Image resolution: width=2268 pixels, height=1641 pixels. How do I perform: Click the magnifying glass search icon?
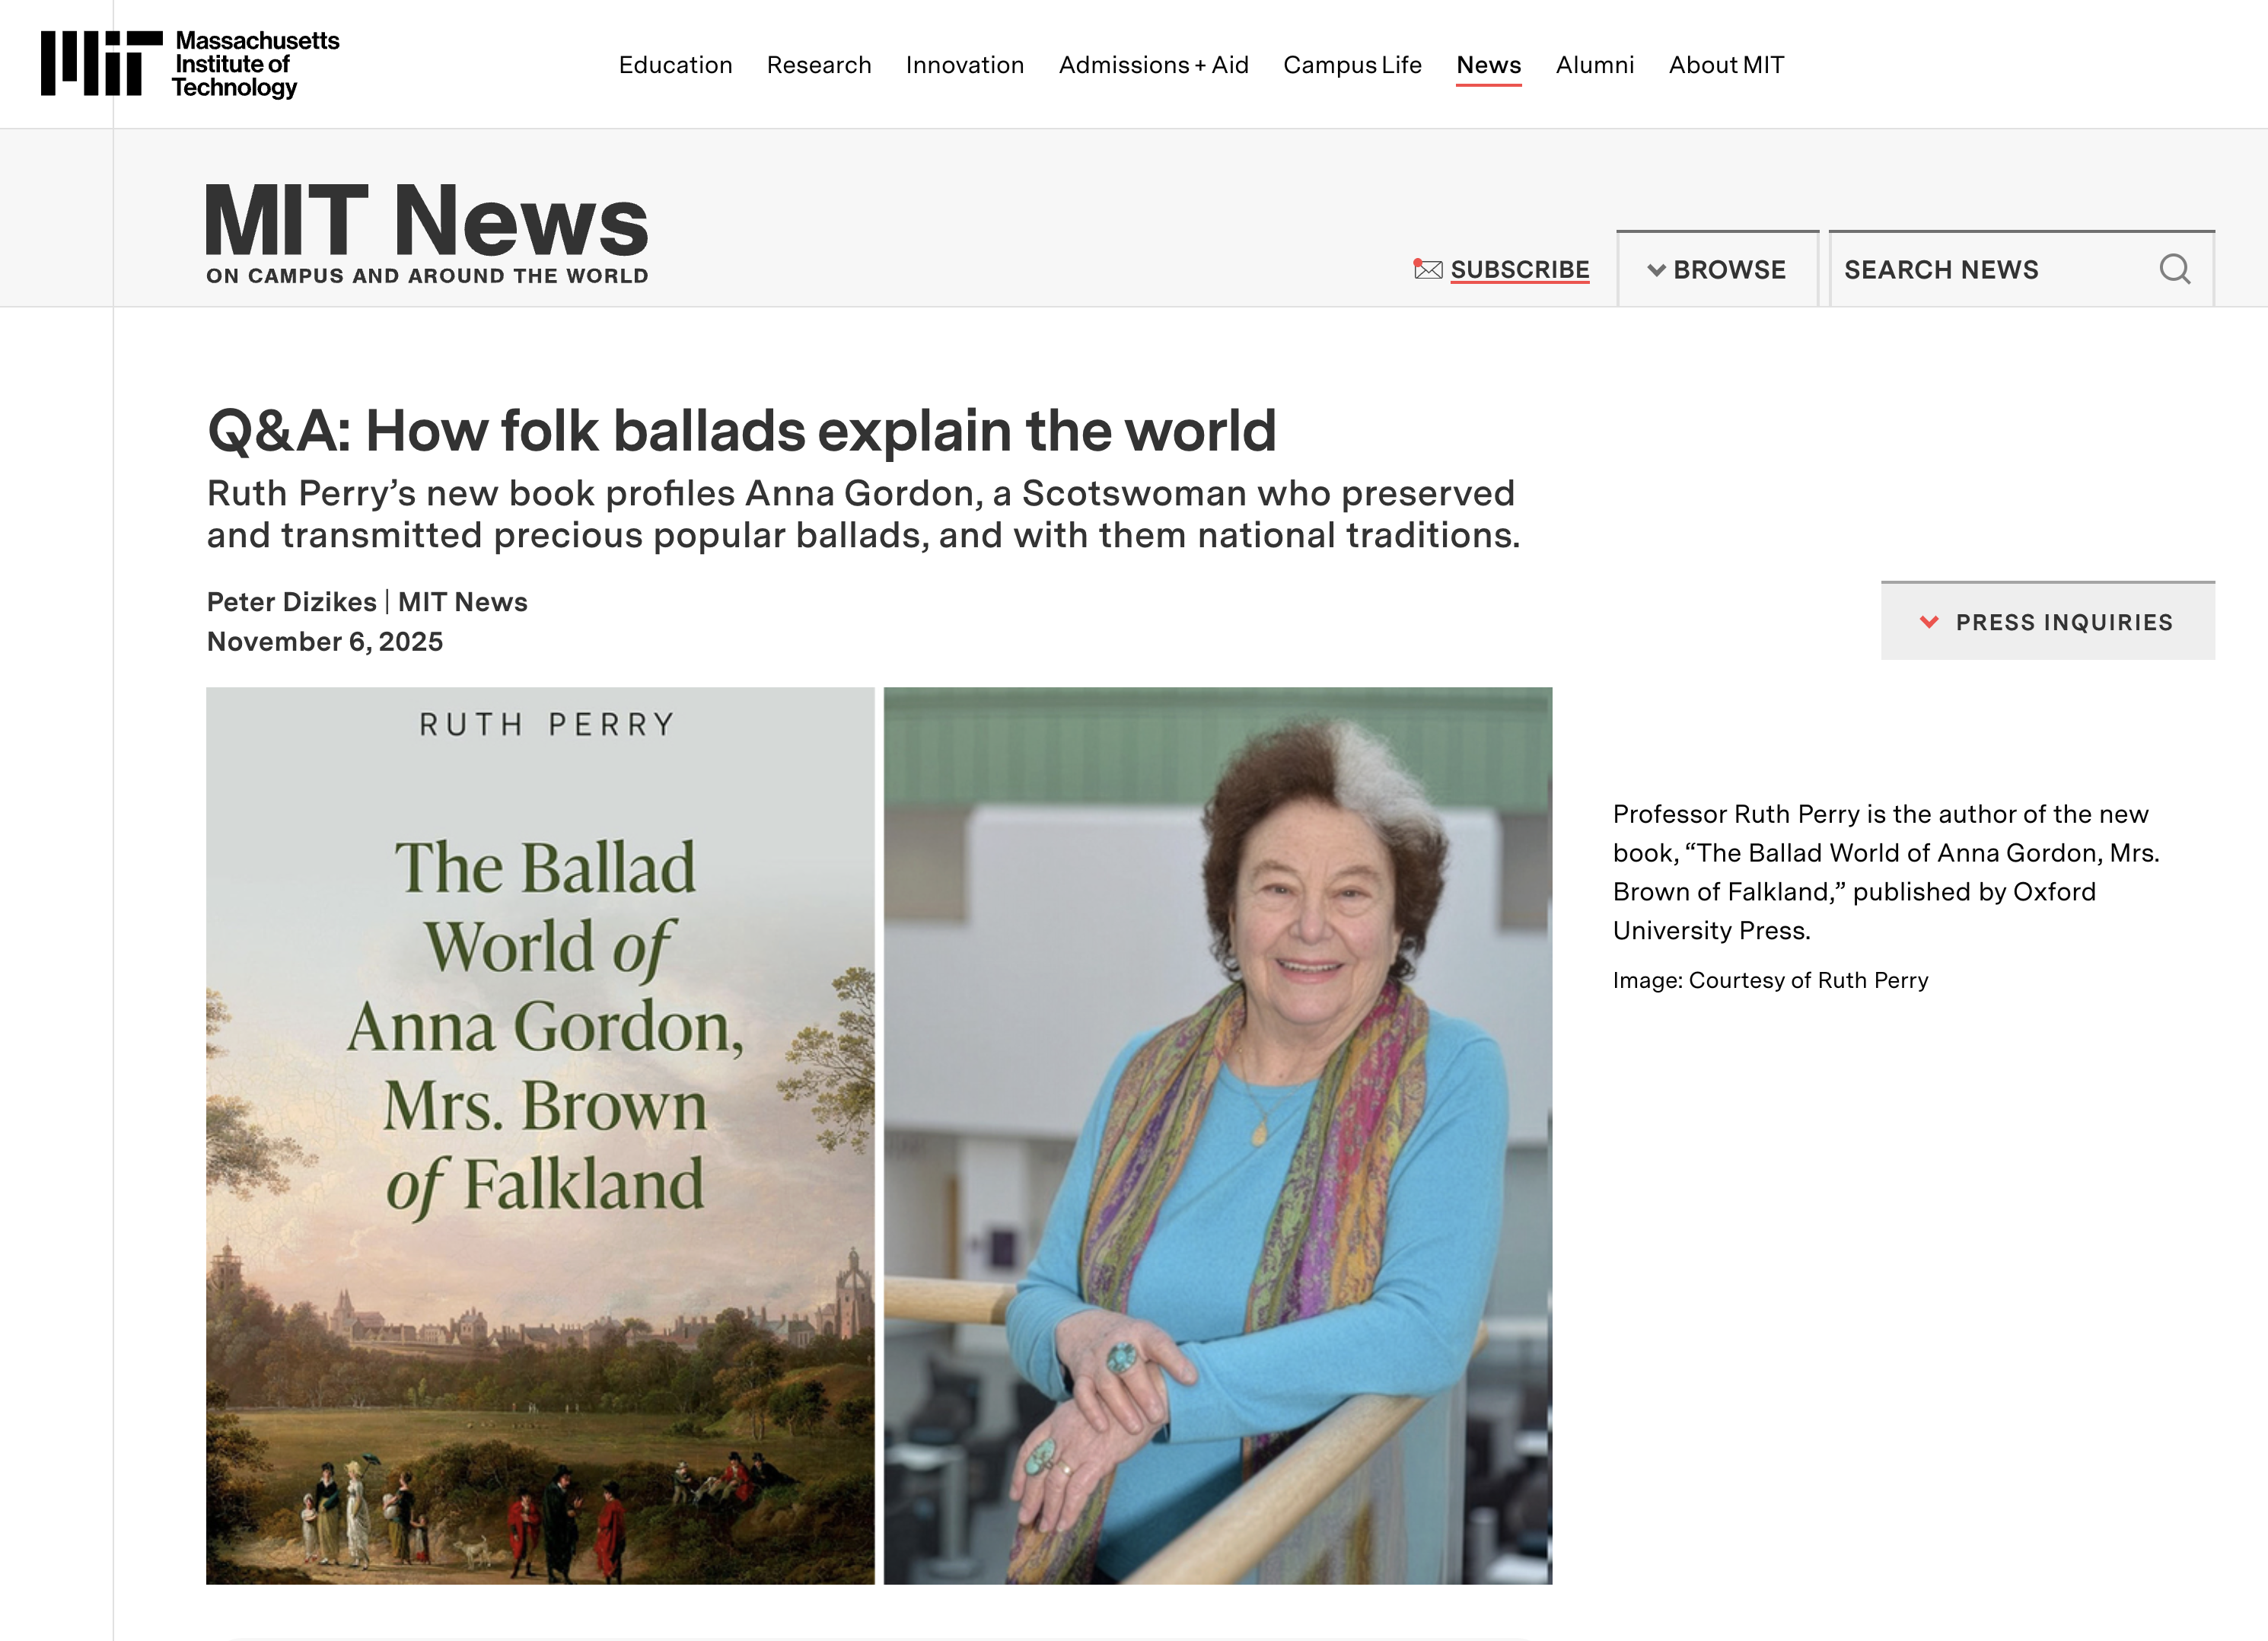[x=2175, y=268]
